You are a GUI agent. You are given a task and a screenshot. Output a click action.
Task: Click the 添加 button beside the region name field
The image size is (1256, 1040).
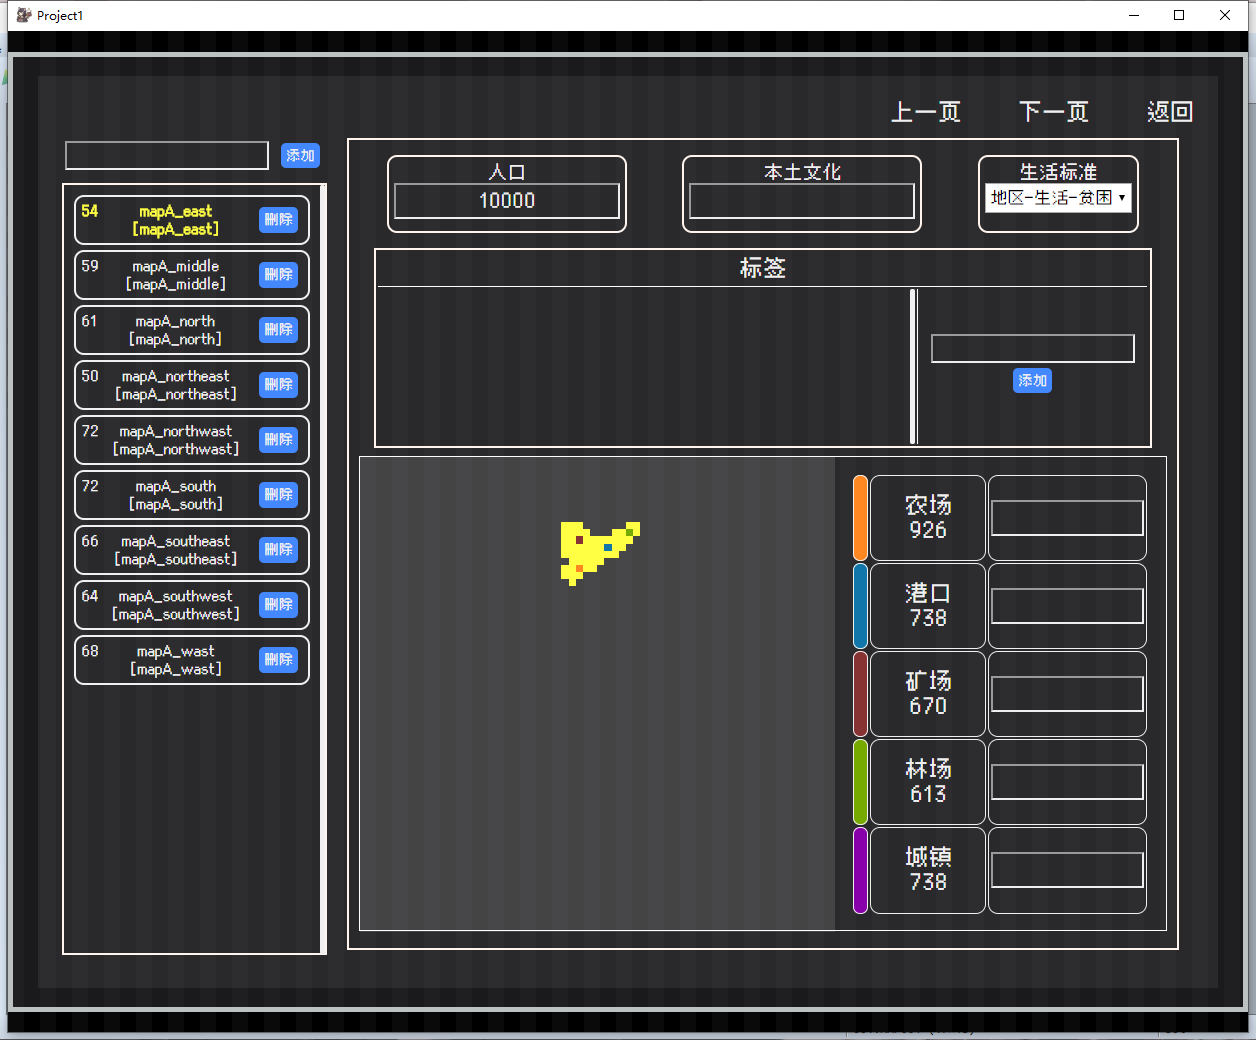300,155
